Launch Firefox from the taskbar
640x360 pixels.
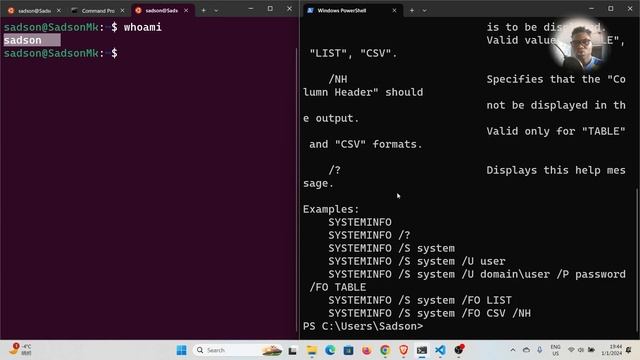(367, 350)
